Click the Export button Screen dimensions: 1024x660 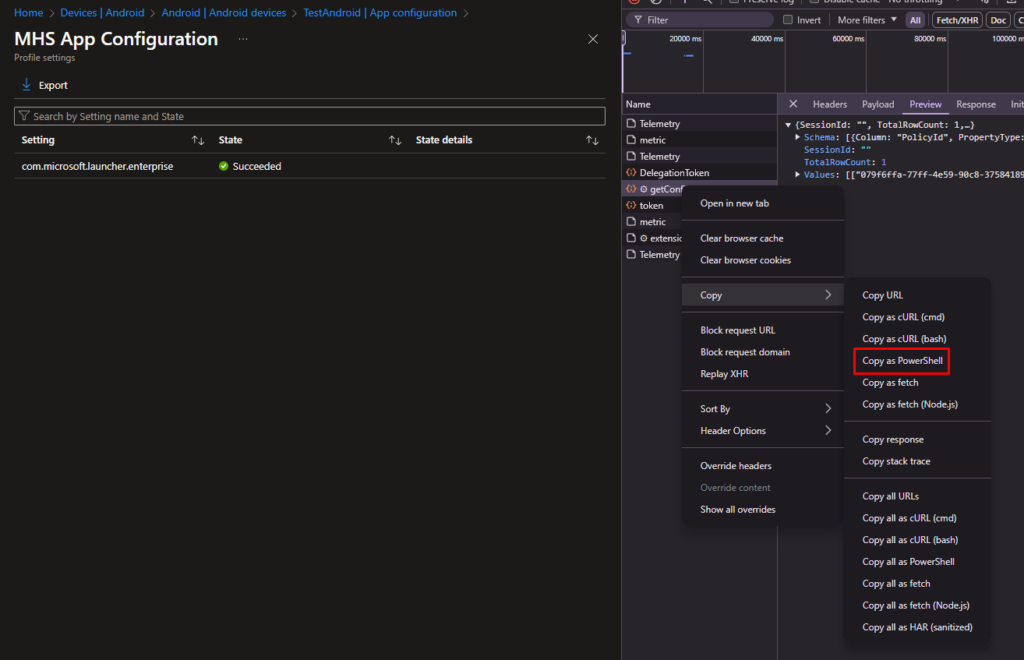pos(44,86)
